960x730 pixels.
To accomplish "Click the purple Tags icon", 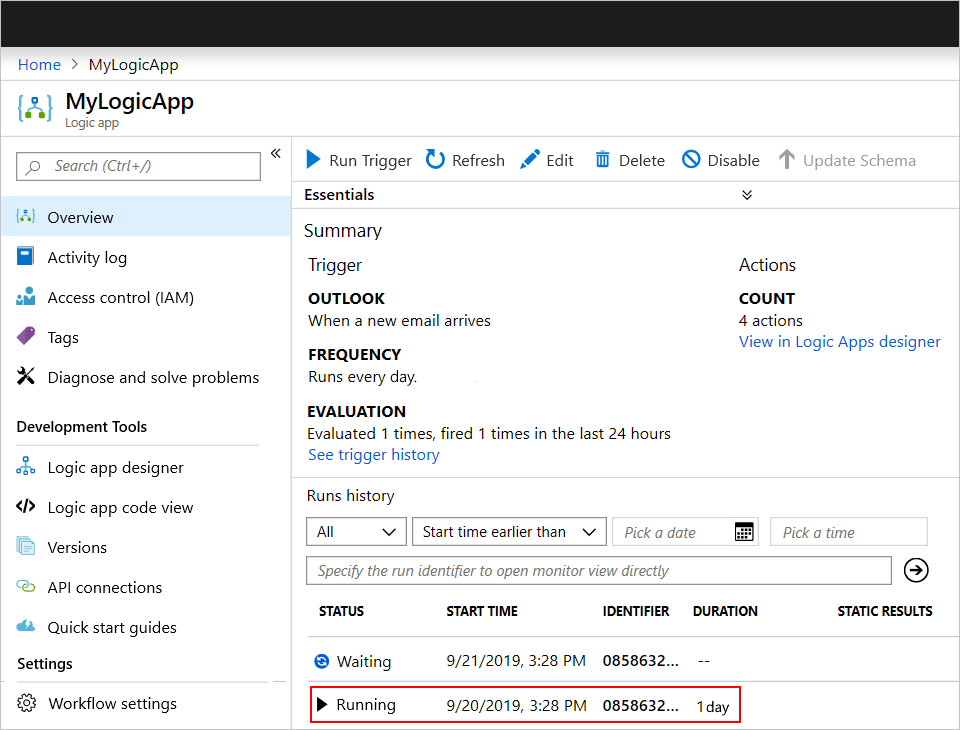I will [x=25, y=336].
